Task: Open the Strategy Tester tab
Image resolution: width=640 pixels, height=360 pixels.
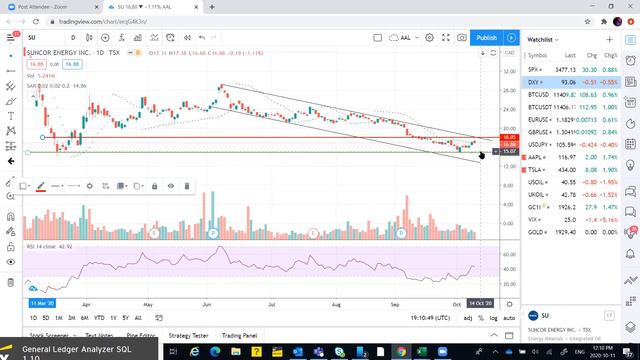Action: tap(188, 336)
